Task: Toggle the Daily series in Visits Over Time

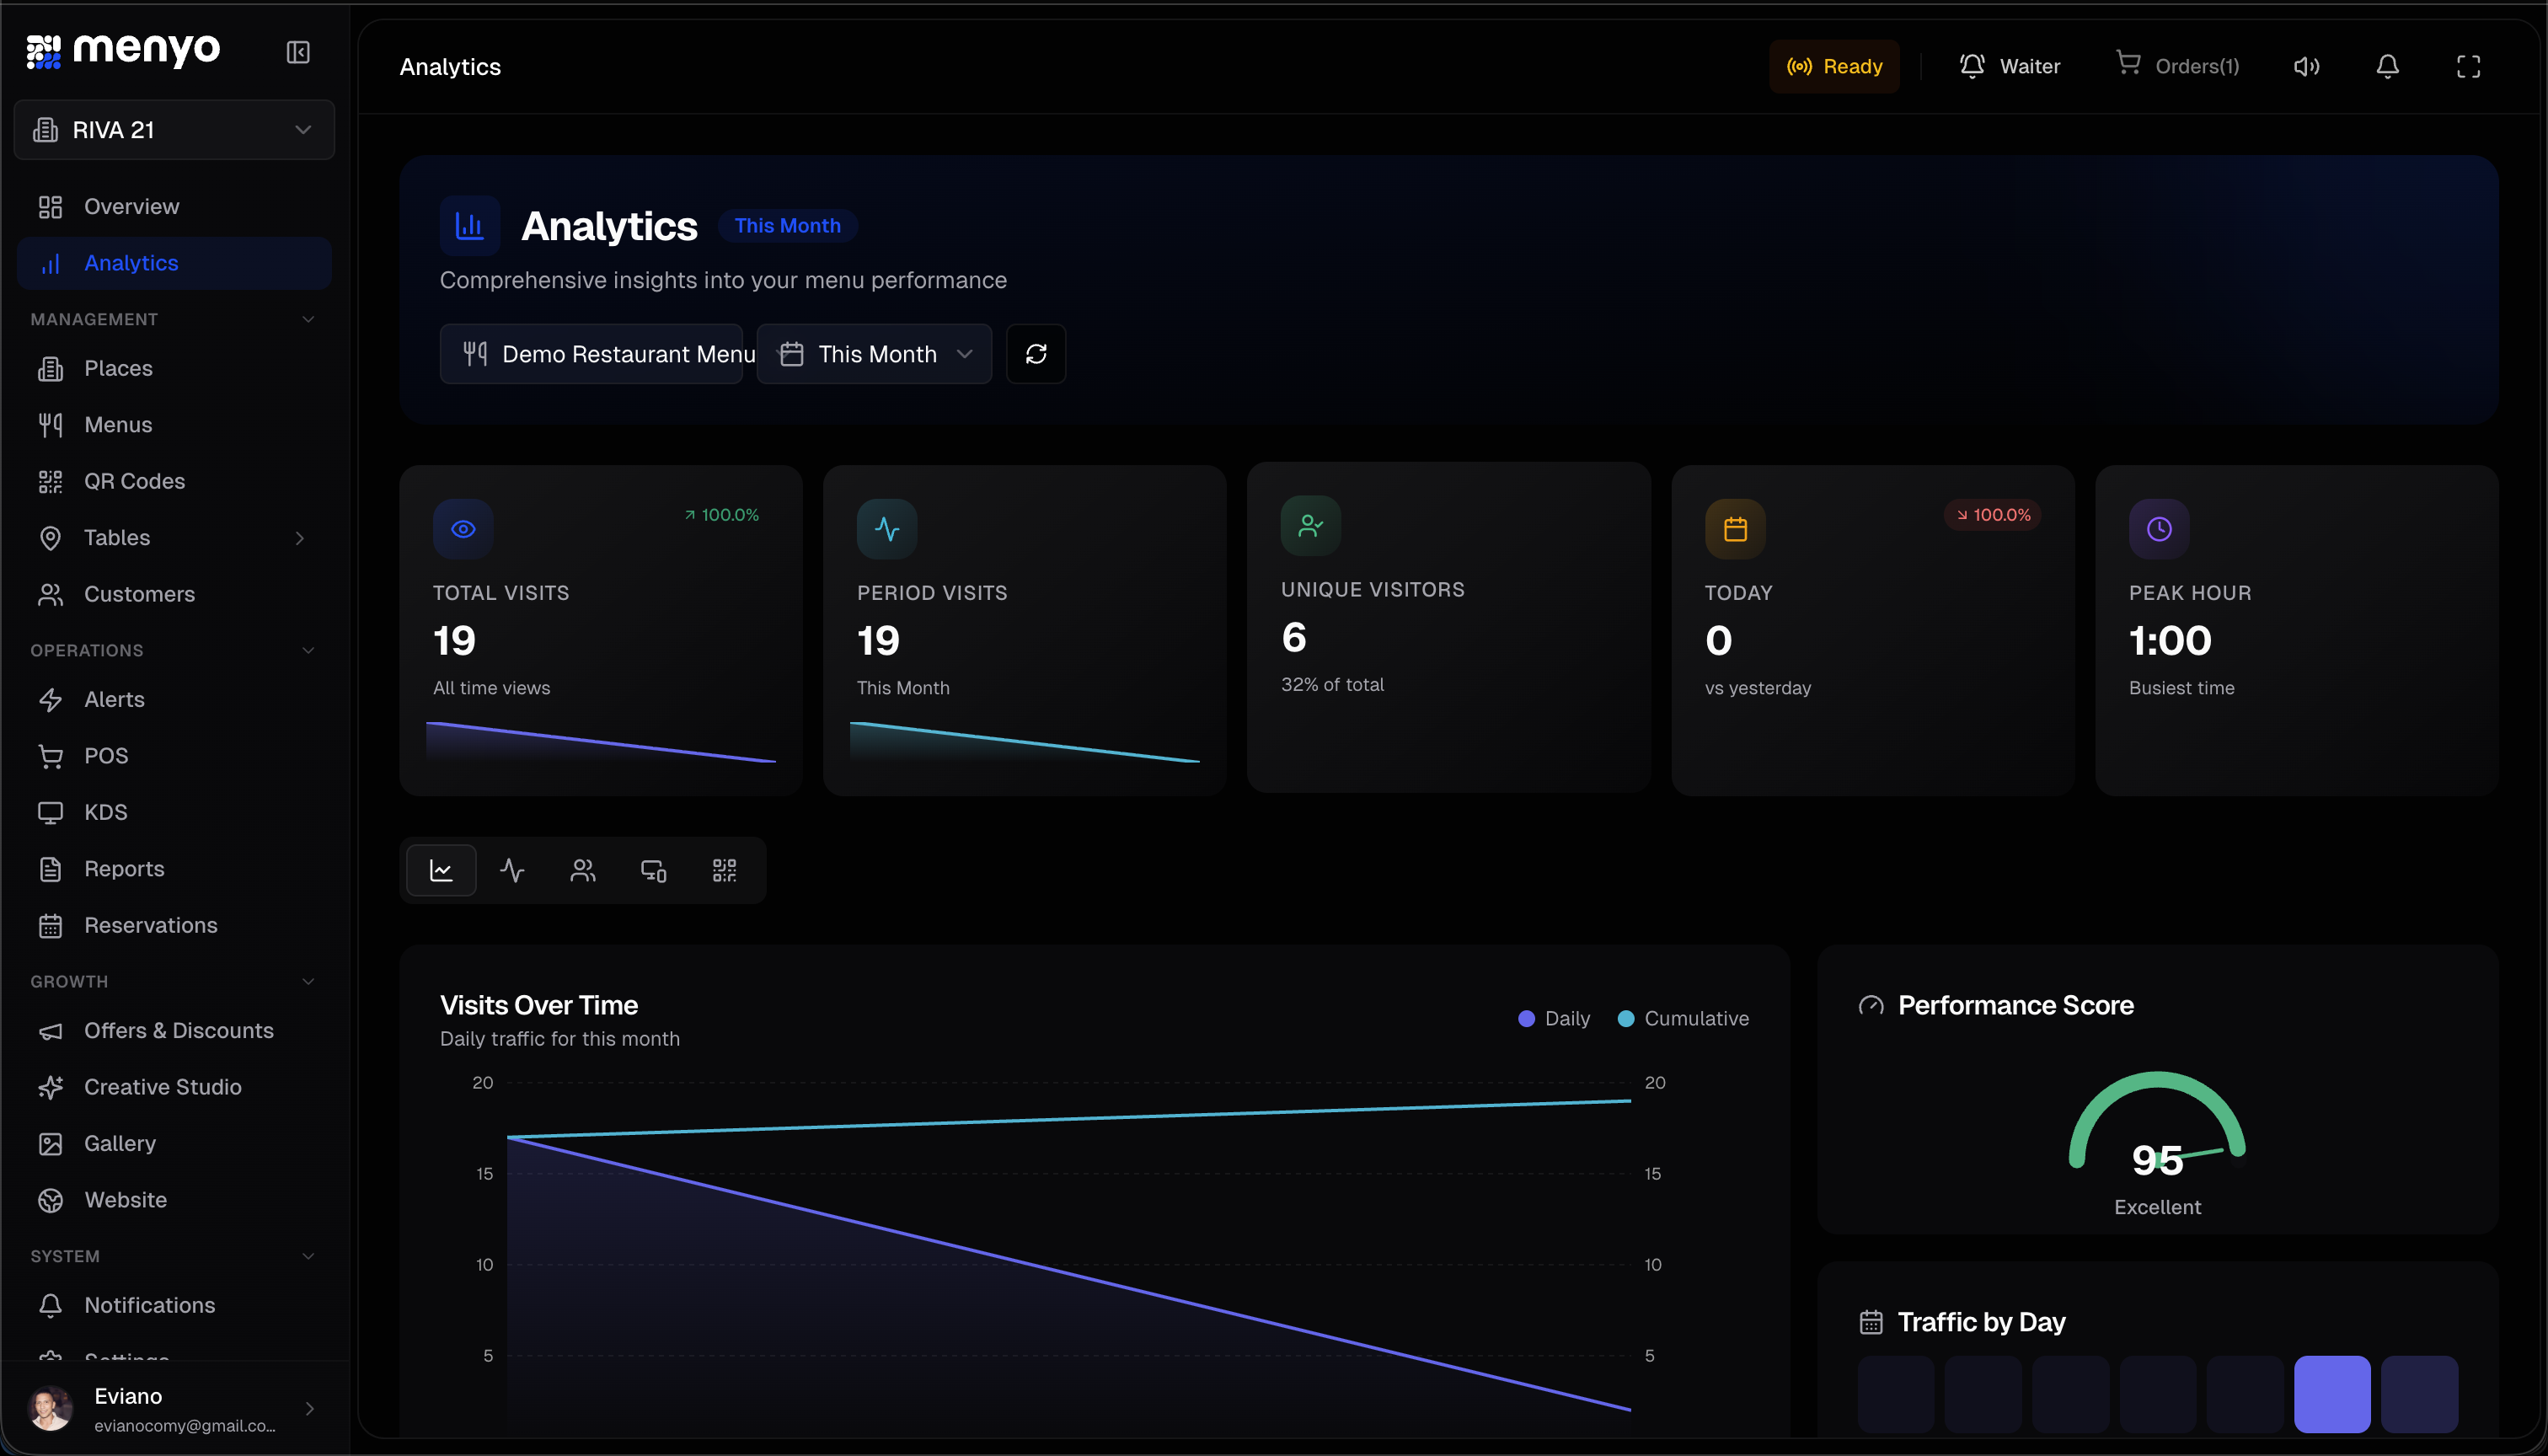Action: click(x=1553, y=1018)
